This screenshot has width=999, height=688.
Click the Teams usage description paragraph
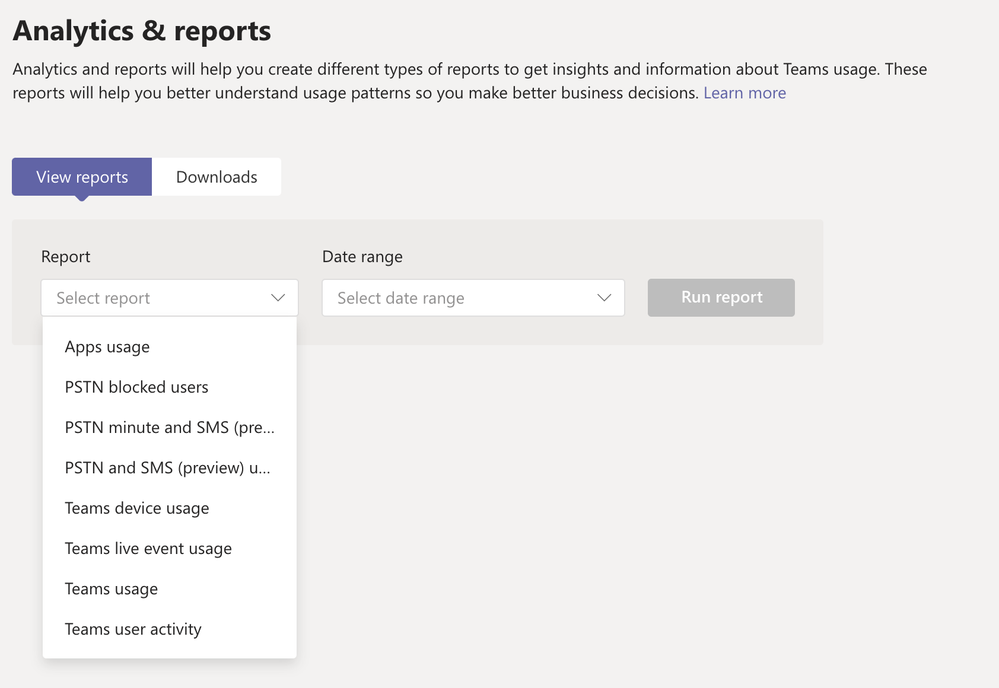pyautogui.click(x=470, y=81)
